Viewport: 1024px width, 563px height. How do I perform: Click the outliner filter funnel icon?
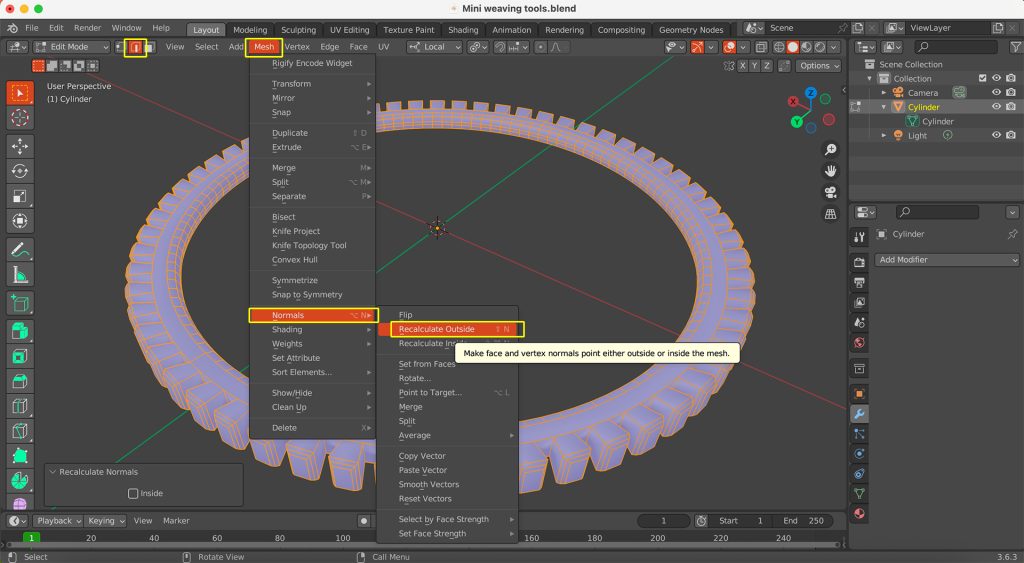(1016, 47)
